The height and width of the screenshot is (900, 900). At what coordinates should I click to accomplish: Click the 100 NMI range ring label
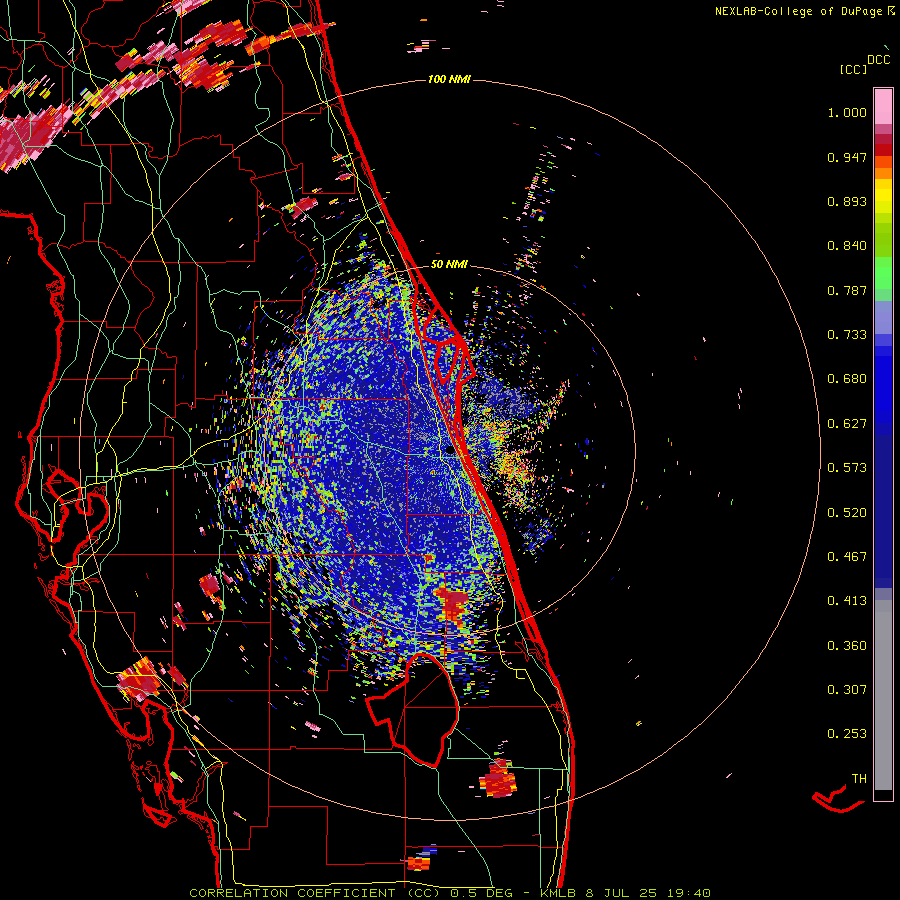[449, 79]
